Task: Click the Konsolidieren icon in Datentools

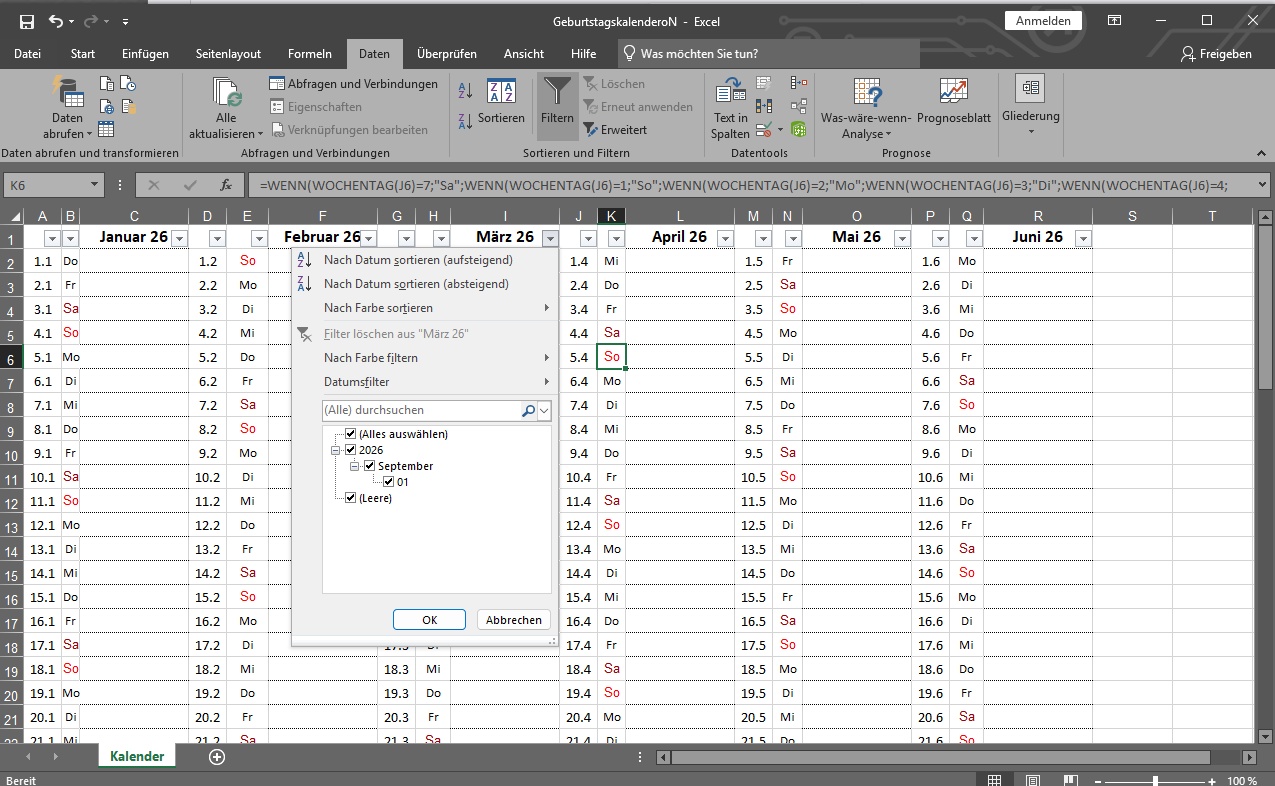Action: tap(798, 84)
